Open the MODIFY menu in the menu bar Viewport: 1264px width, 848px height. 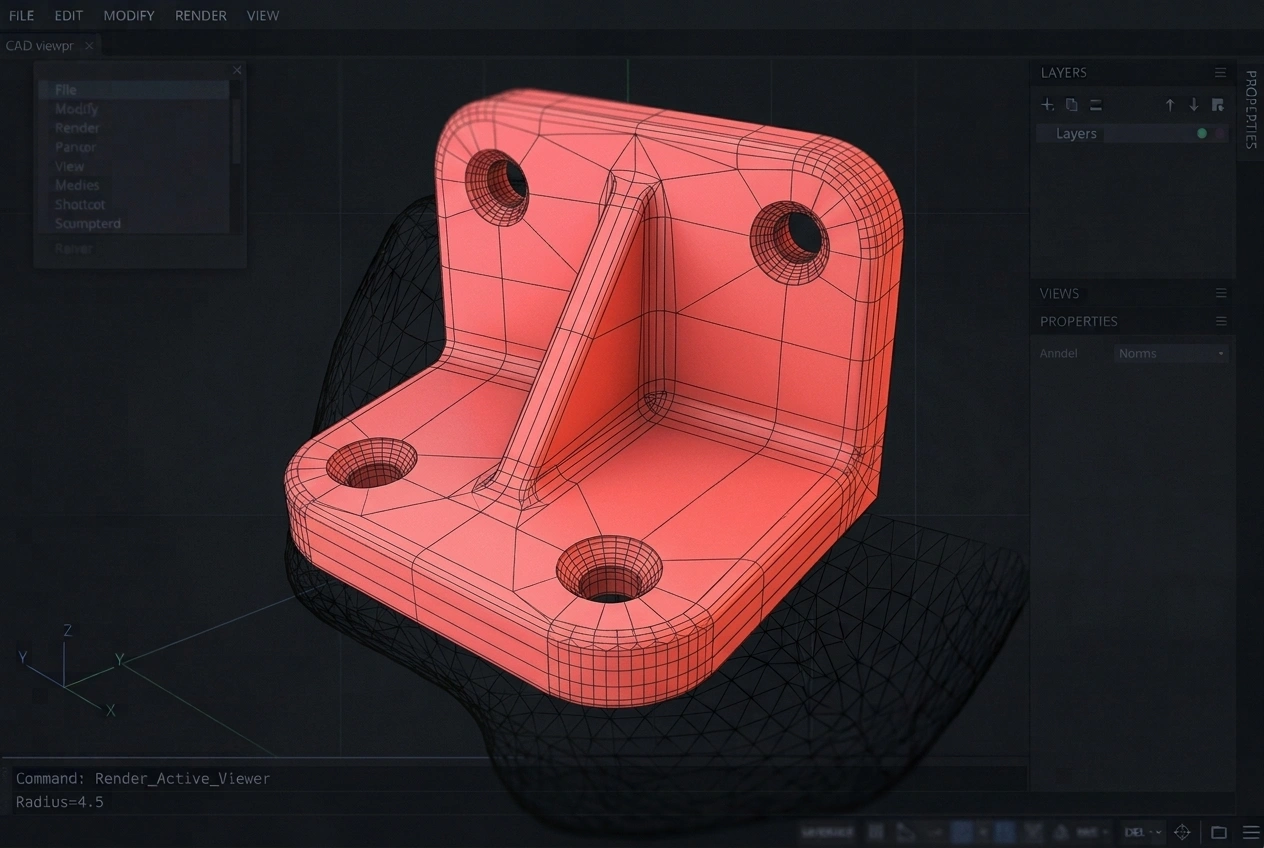pyautogui.click(x=129, y=15)
